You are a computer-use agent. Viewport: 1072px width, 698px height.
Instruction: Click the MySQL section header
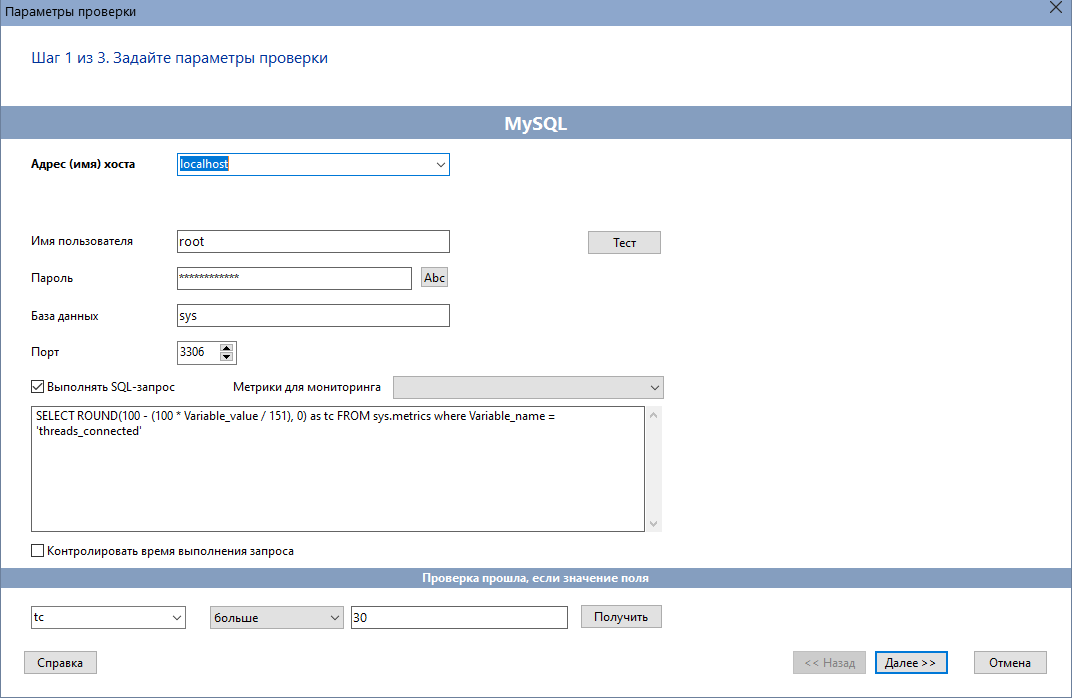(535, 123)
